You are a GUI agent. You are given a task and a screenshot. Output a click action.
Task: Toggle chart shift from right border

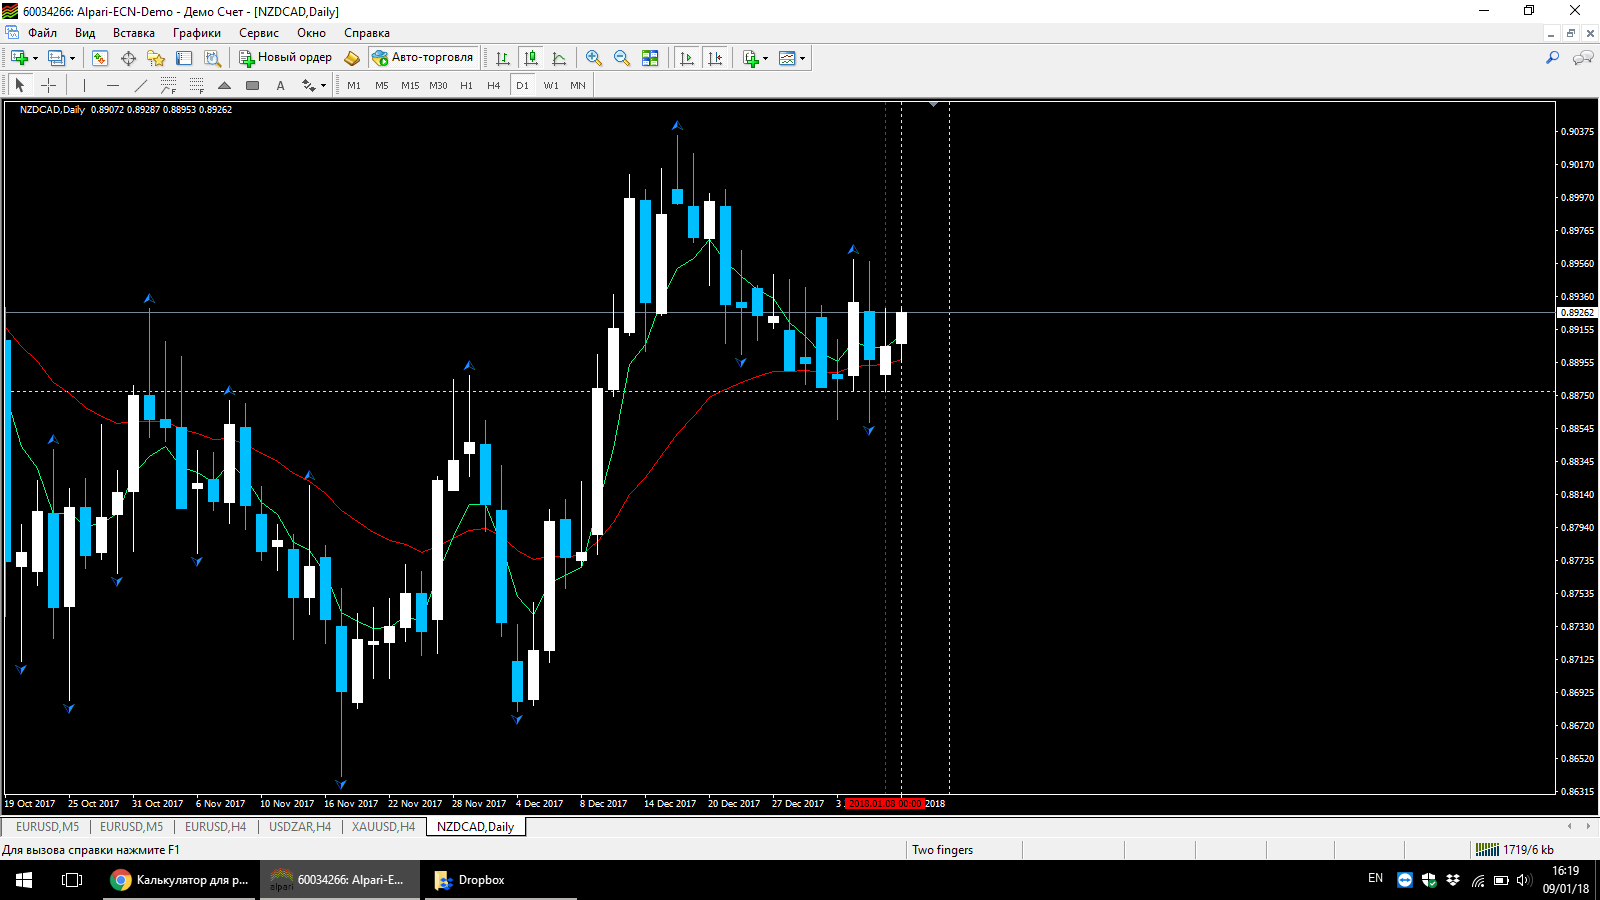715,58
